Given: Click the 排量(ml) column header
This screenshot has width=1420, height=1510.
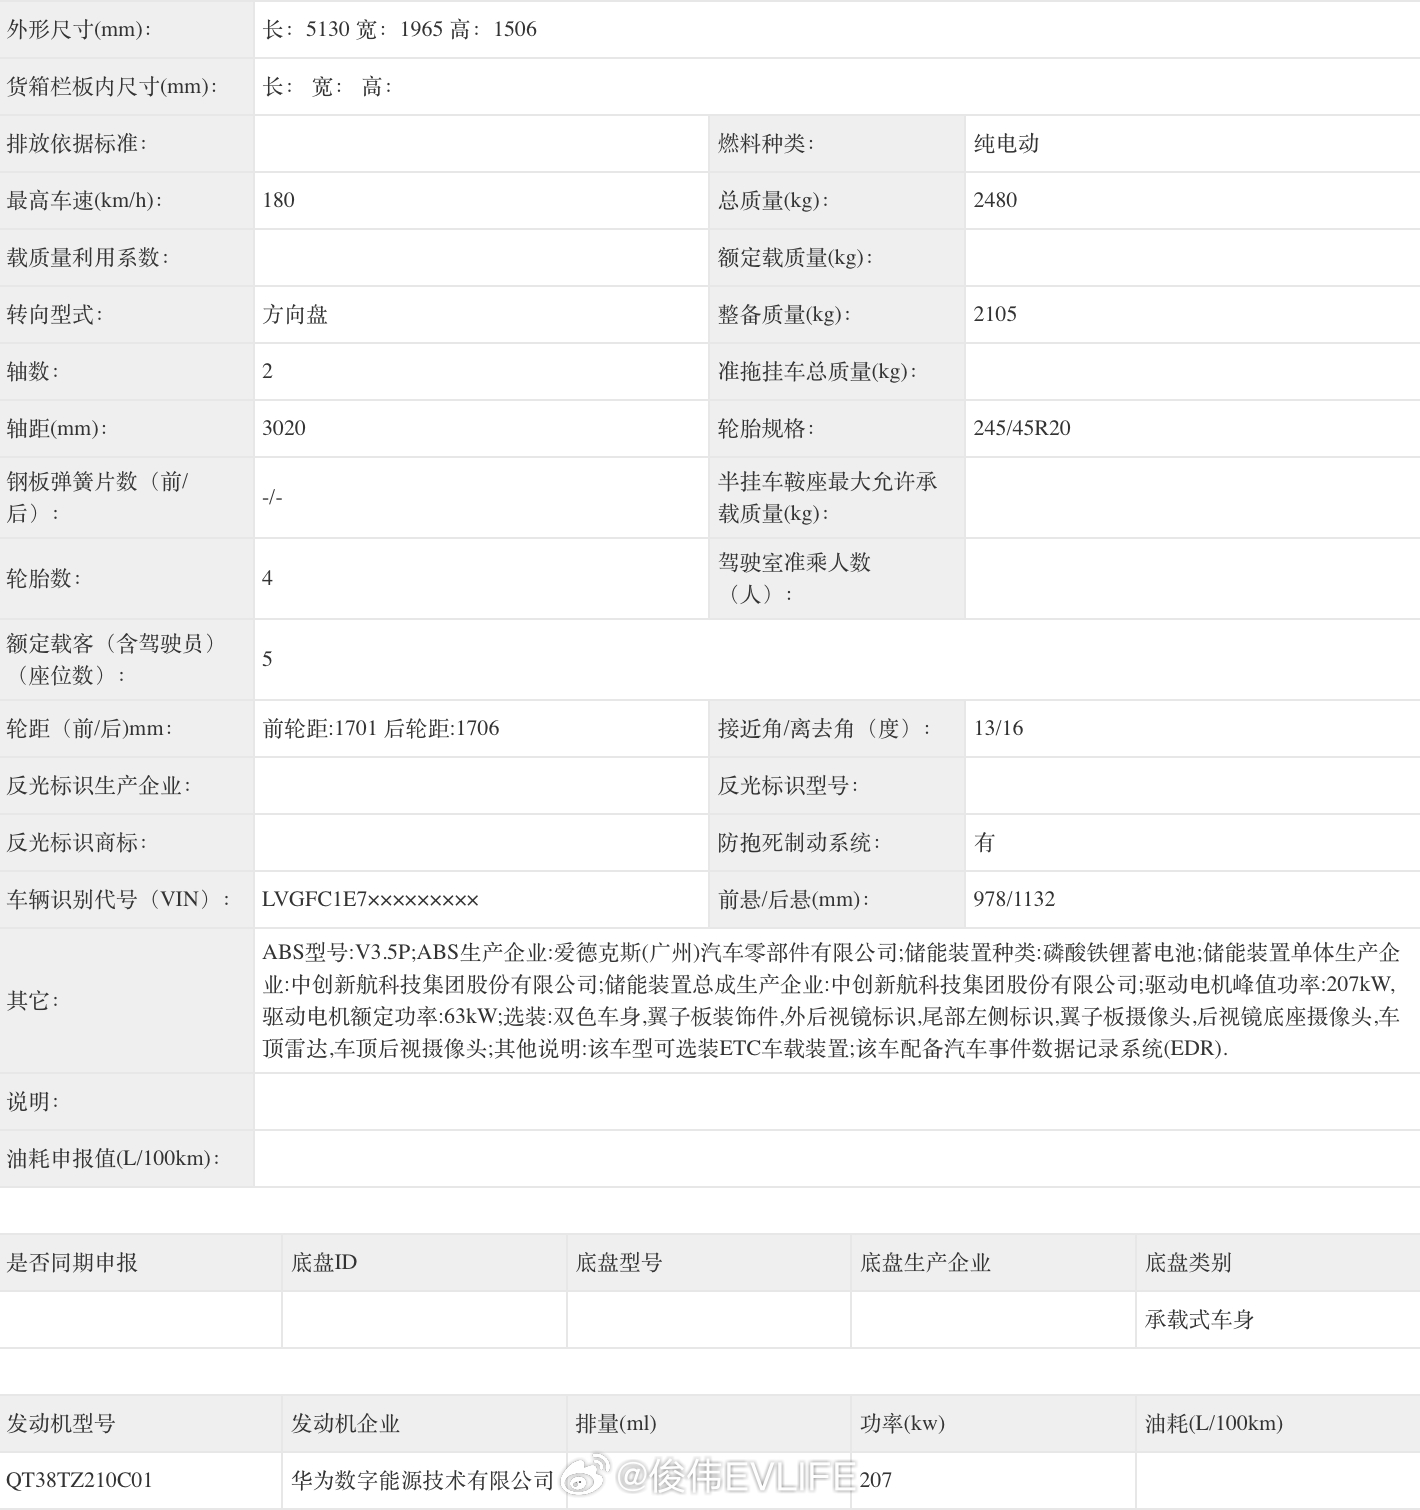Looking at the screenshot, I should click(616, 1423).
